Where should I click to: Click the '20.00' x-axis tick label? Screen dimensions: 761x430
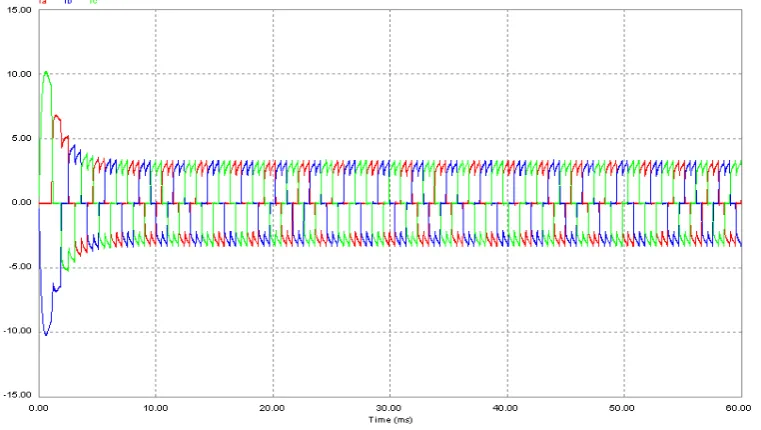(272, 408)
